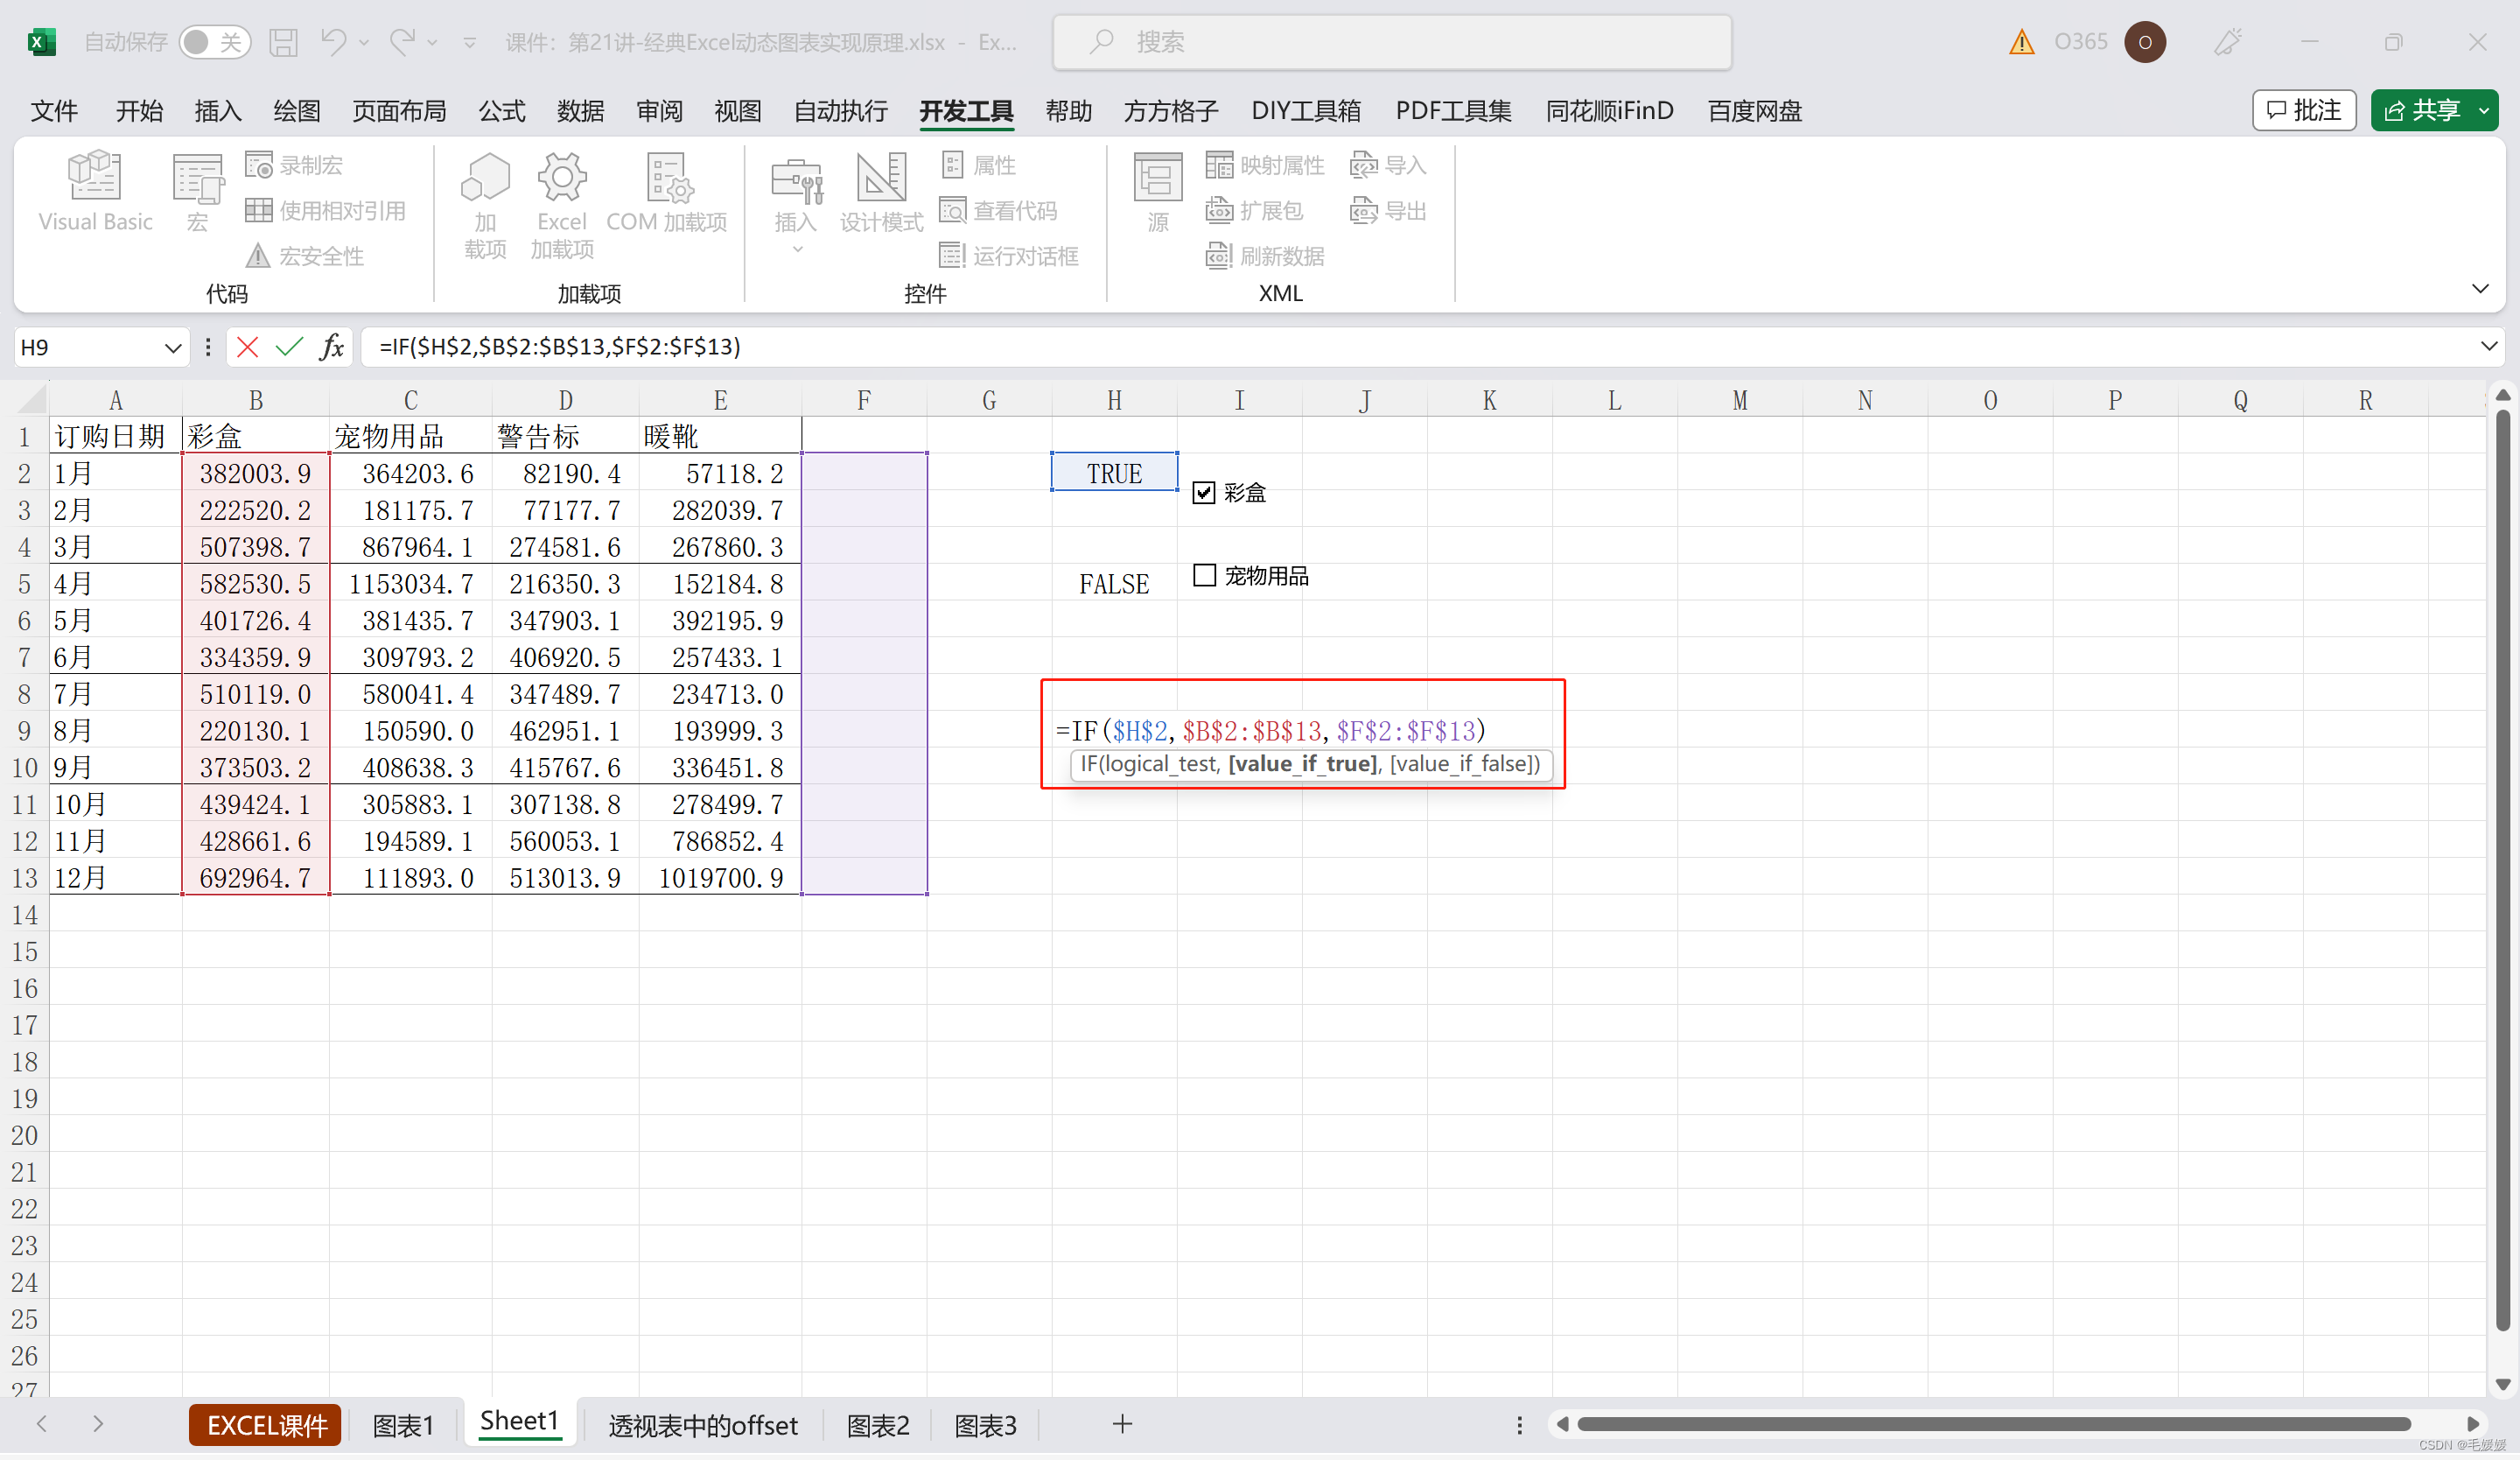
Task: Open the EXCEL课件 sheet tab
Action: tap(266, 1425)
